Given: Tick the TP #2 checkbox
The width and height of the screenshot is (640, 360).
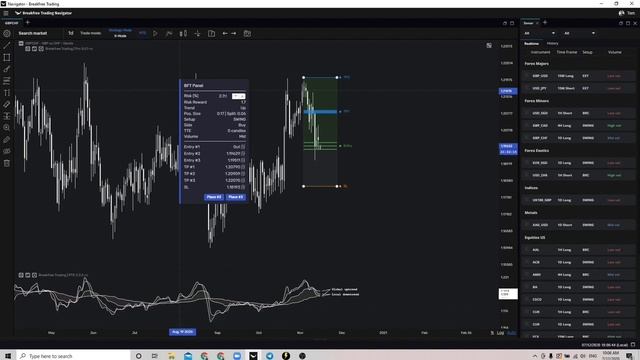Looking at the screenshot, I should point(243,173).
